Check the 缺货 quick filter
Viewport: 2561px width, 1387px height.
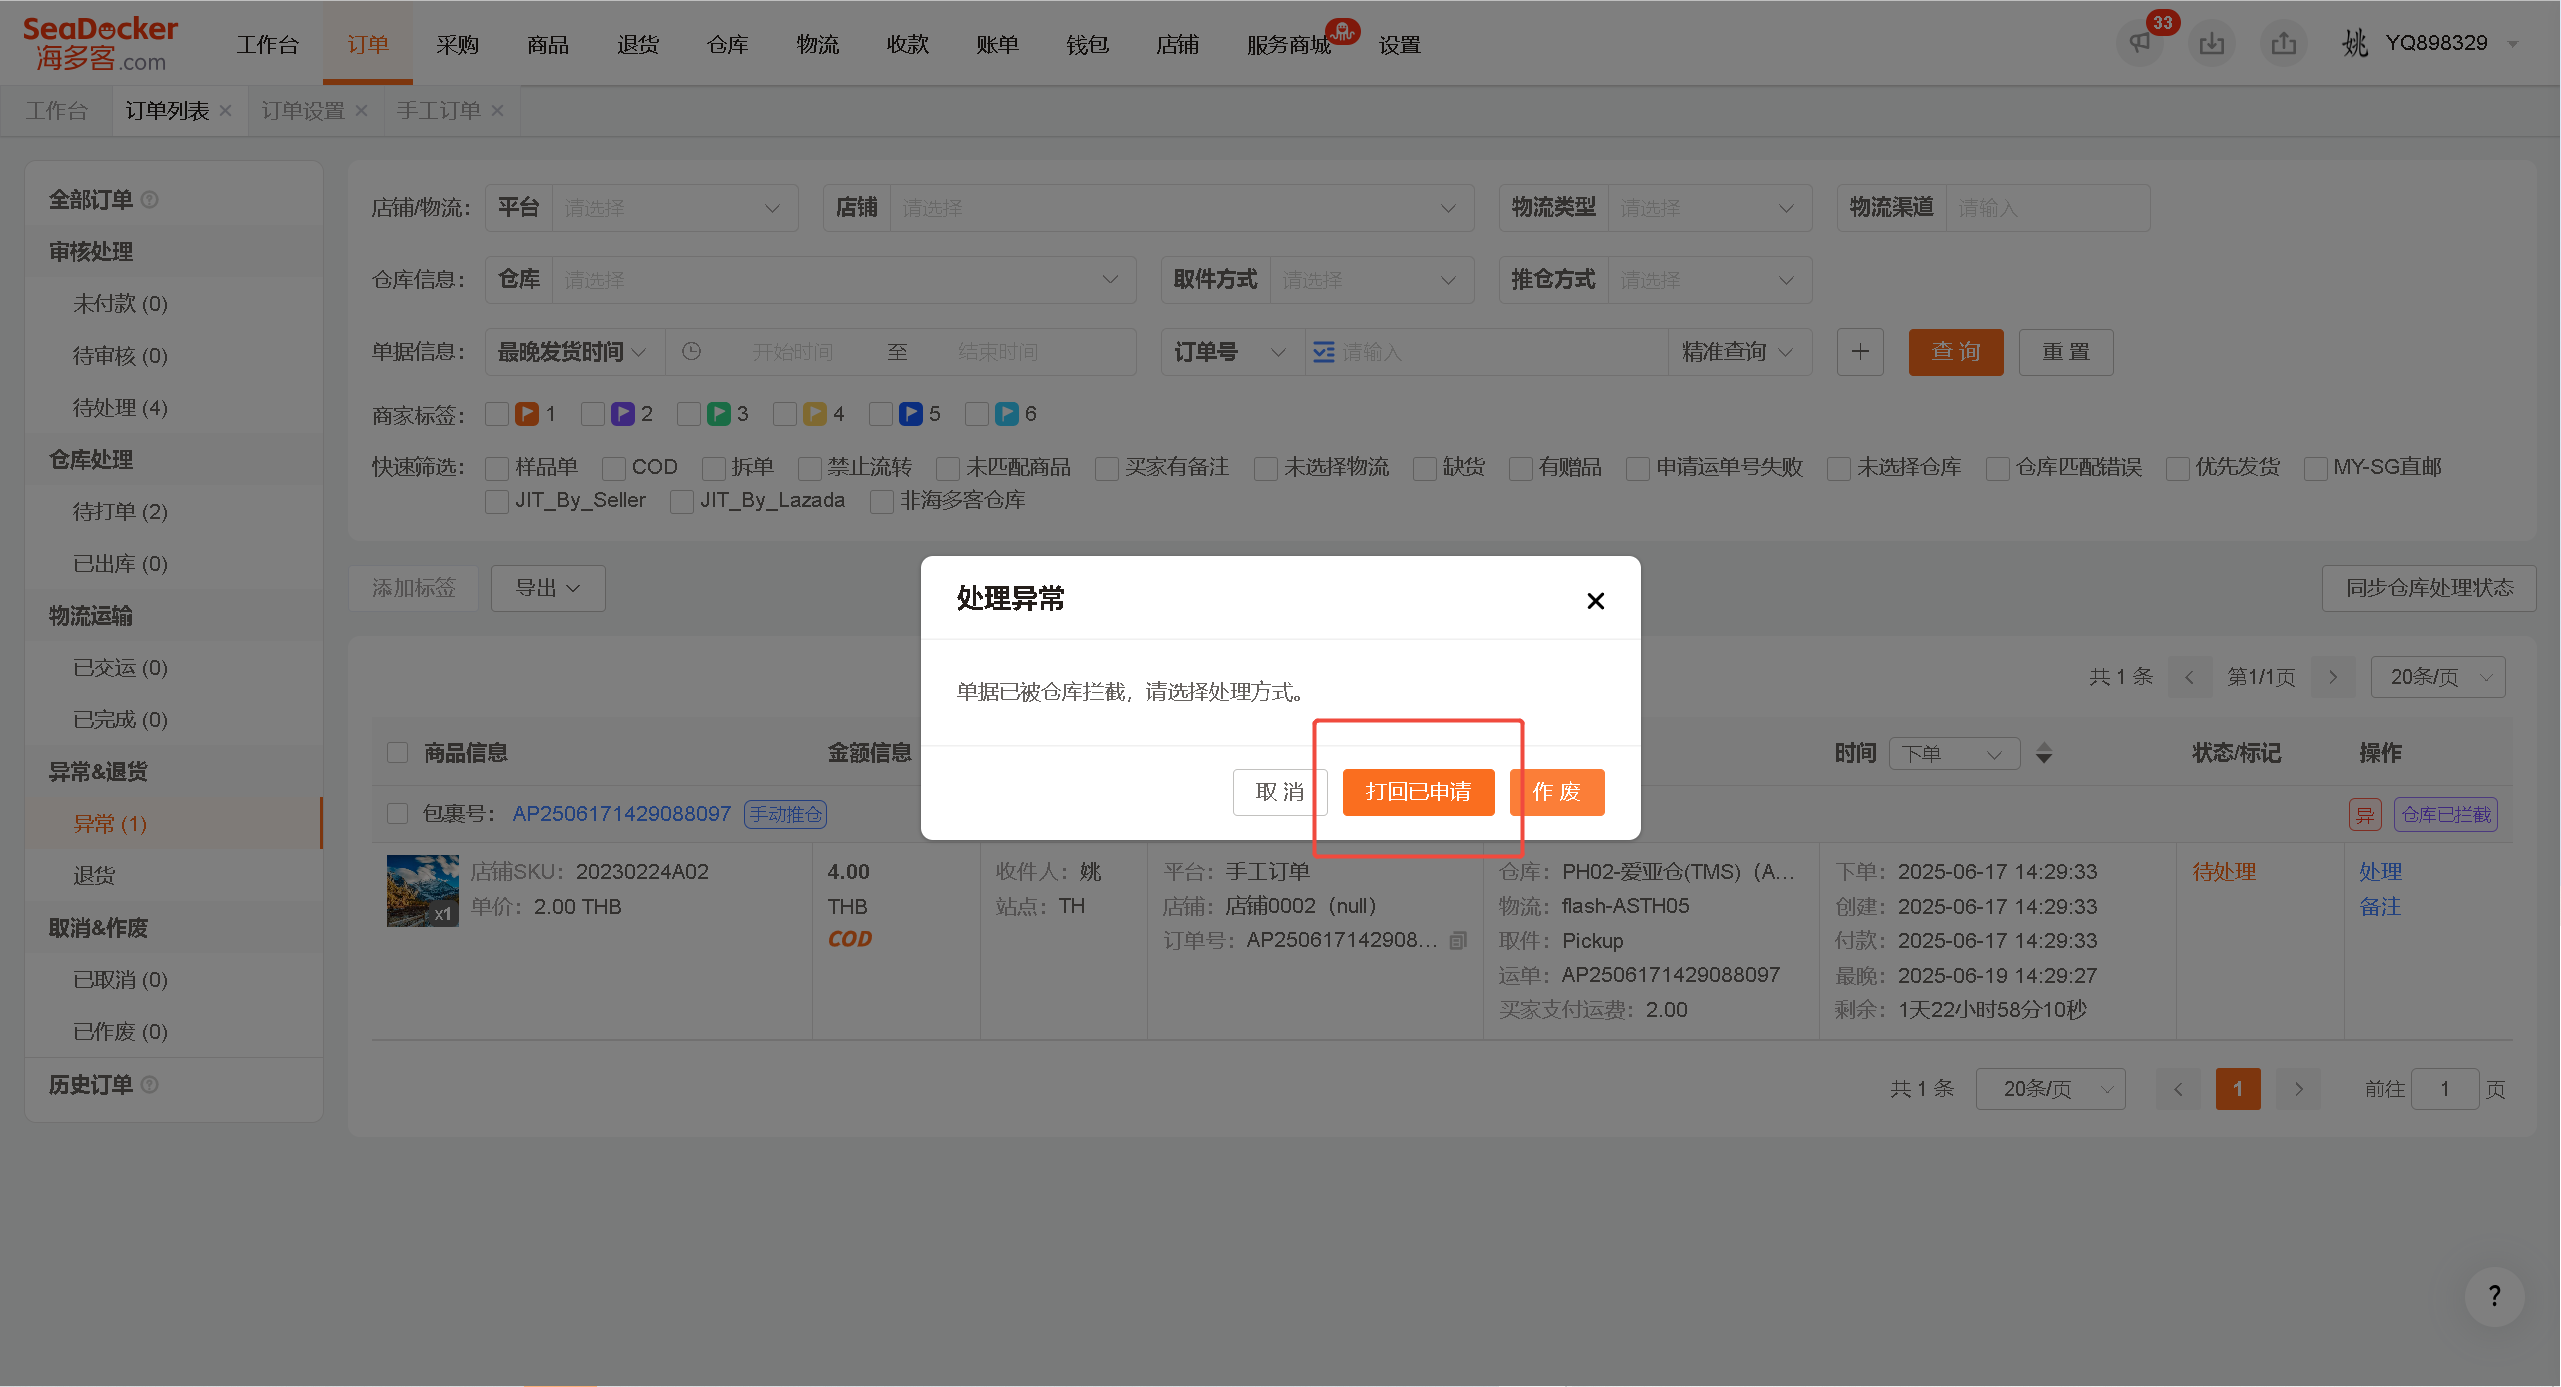point(1425,468)
